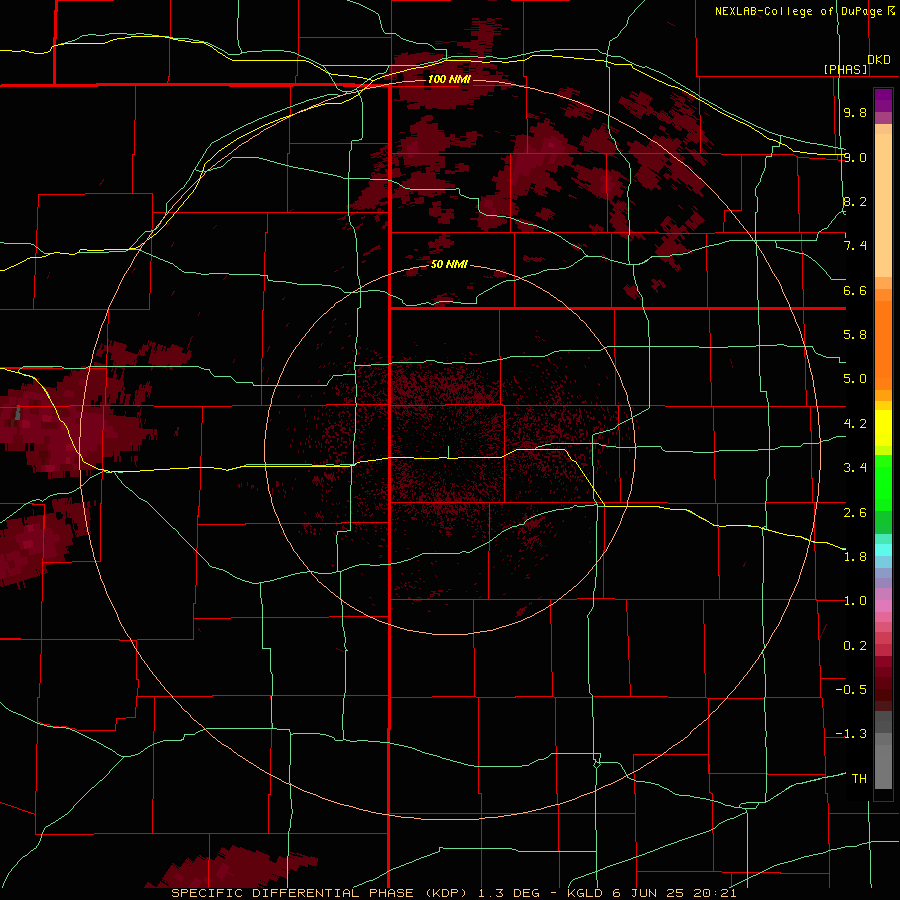Click the -1.3 scale value
The width and height of the screenshot is (900, 900).
pos(851,735)
